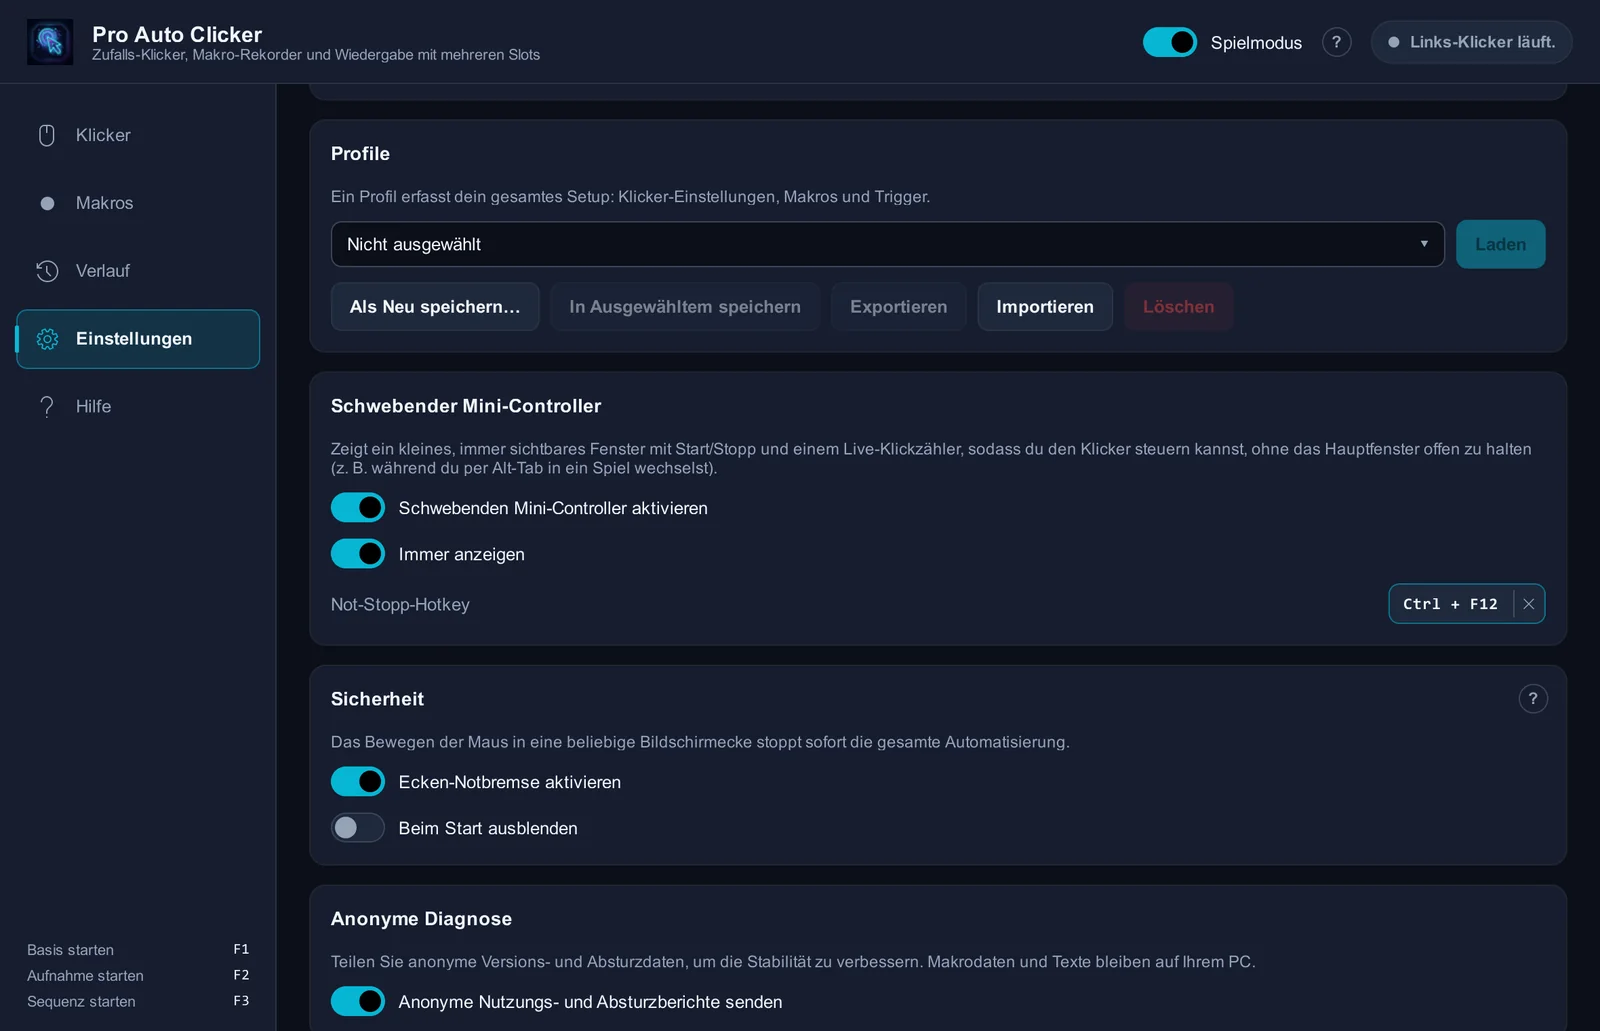The image size is (1600, 1031).
Task: Disable Schwebenden Mini-Controller aktivieren toggle
Action: 358,508
